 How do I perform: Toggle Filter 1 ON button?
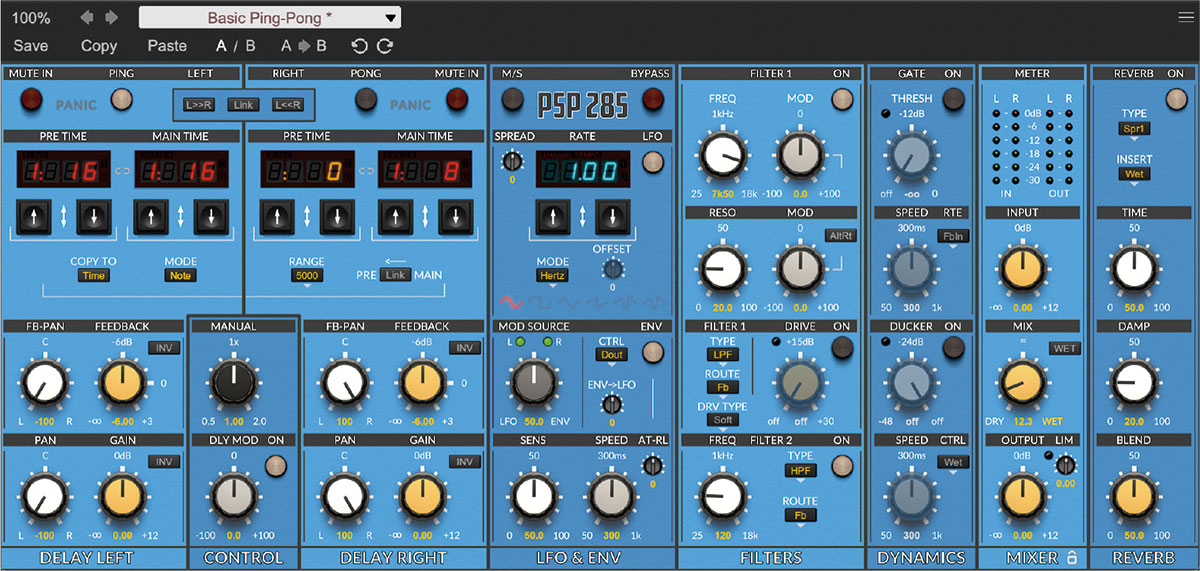point(842,98)
